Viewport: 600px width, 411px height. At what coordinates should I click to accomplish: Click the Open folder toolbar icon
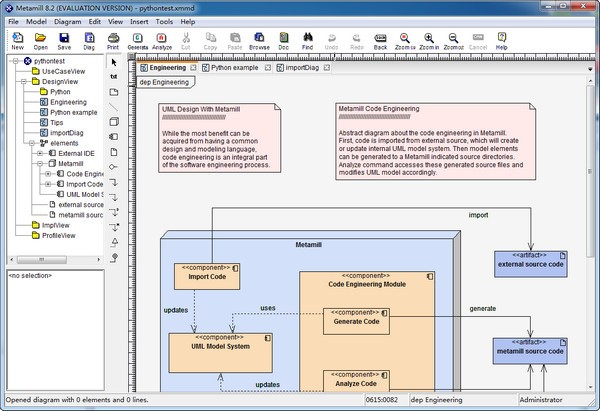point(41,41)
